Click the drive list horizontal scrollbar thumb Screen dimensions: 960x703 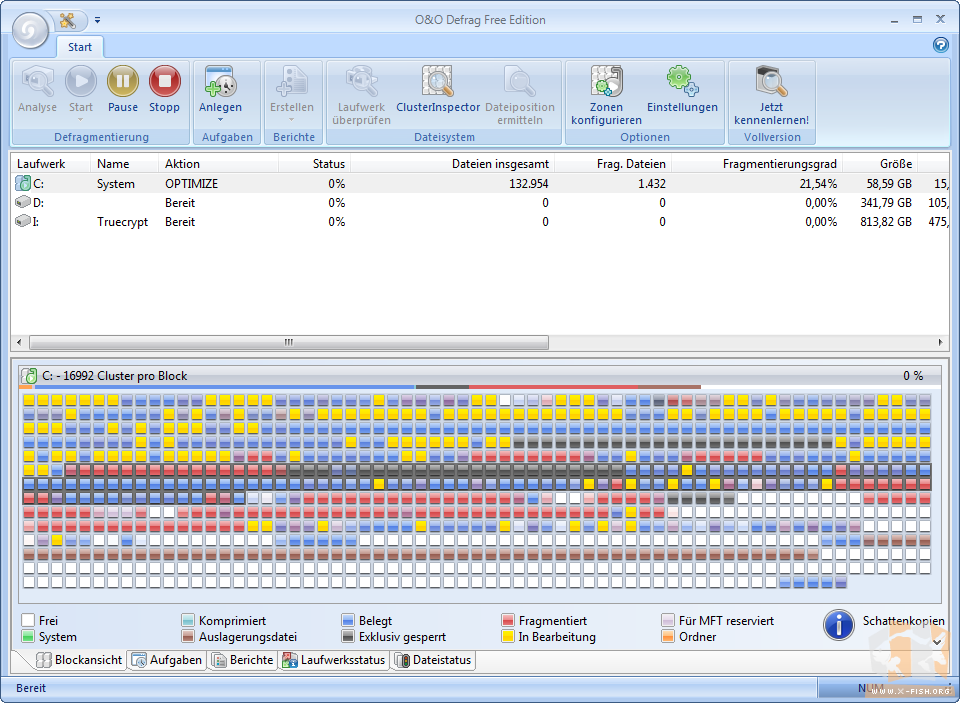pyautogui.click(x=289, y=342)
